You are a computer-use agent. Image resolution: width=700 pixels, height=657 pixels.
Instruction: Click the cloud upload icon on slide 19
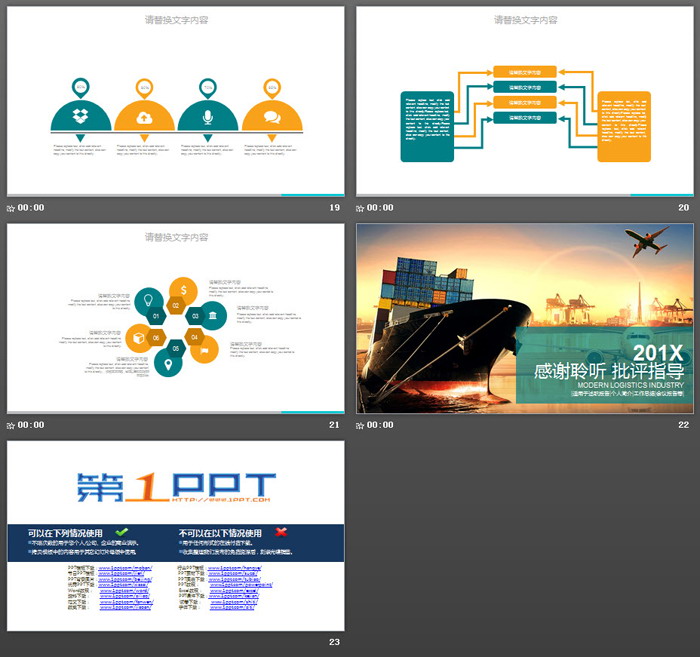pos(144,117)
